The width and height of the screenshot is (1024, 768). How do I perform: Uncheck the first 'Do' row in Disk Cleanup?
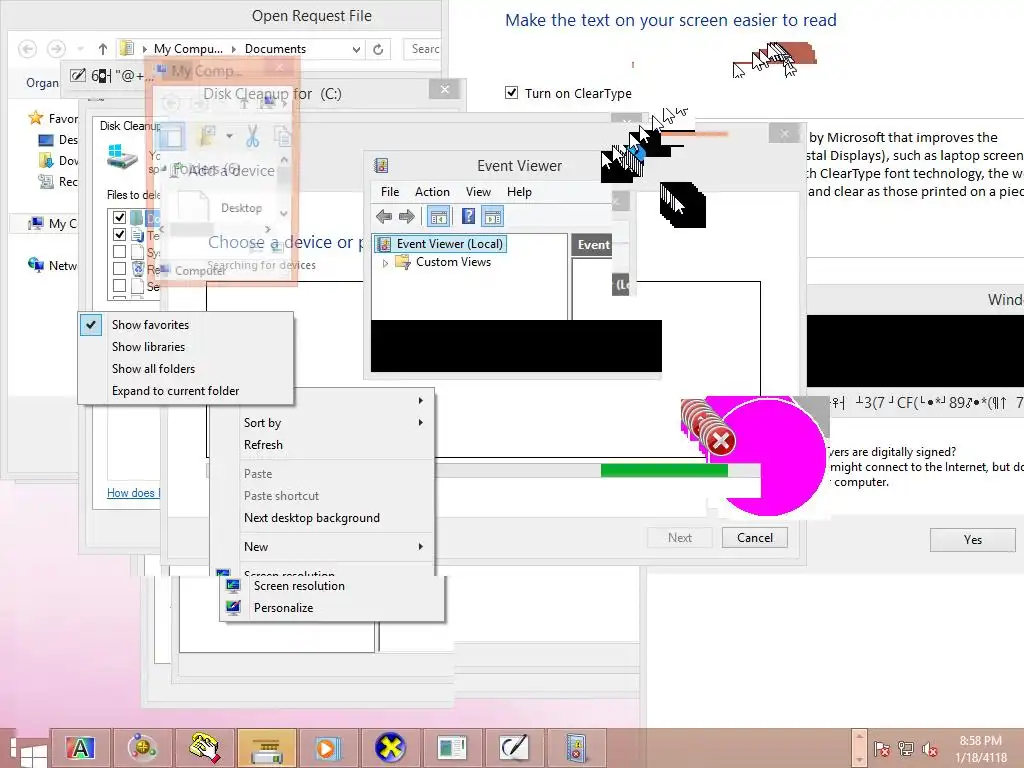point(119,217)
